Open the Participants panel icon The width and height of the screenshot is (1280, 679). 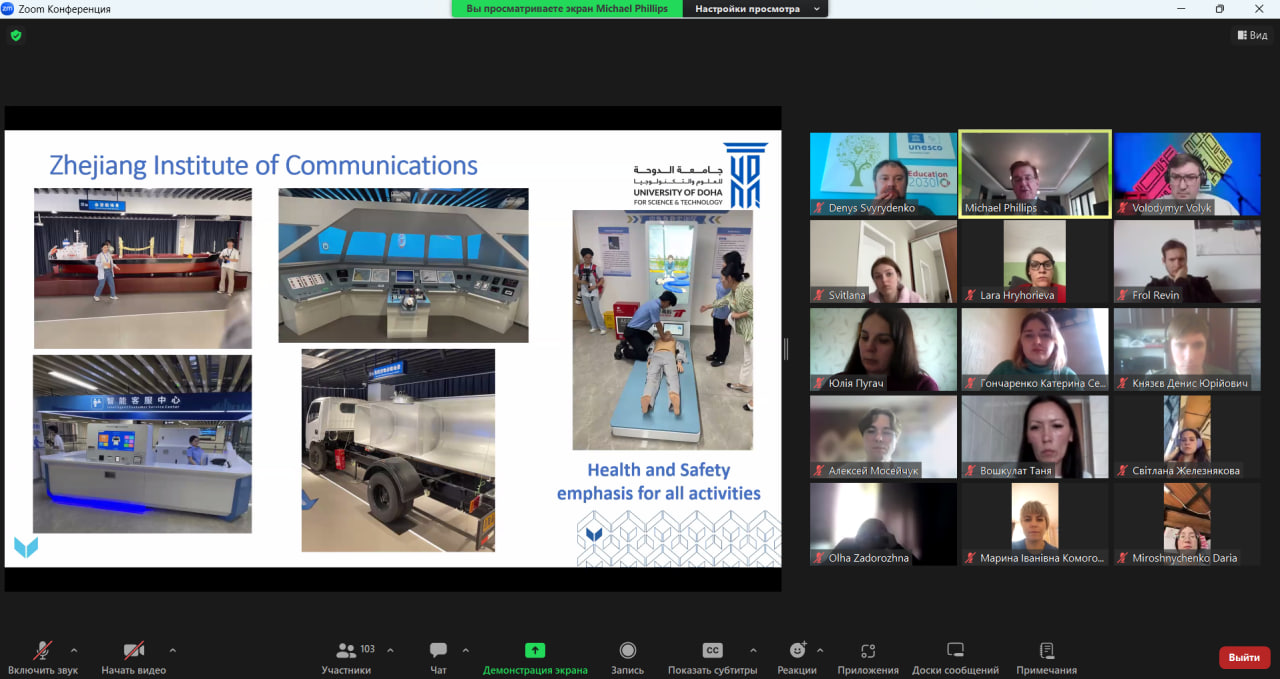click(346, 651)
